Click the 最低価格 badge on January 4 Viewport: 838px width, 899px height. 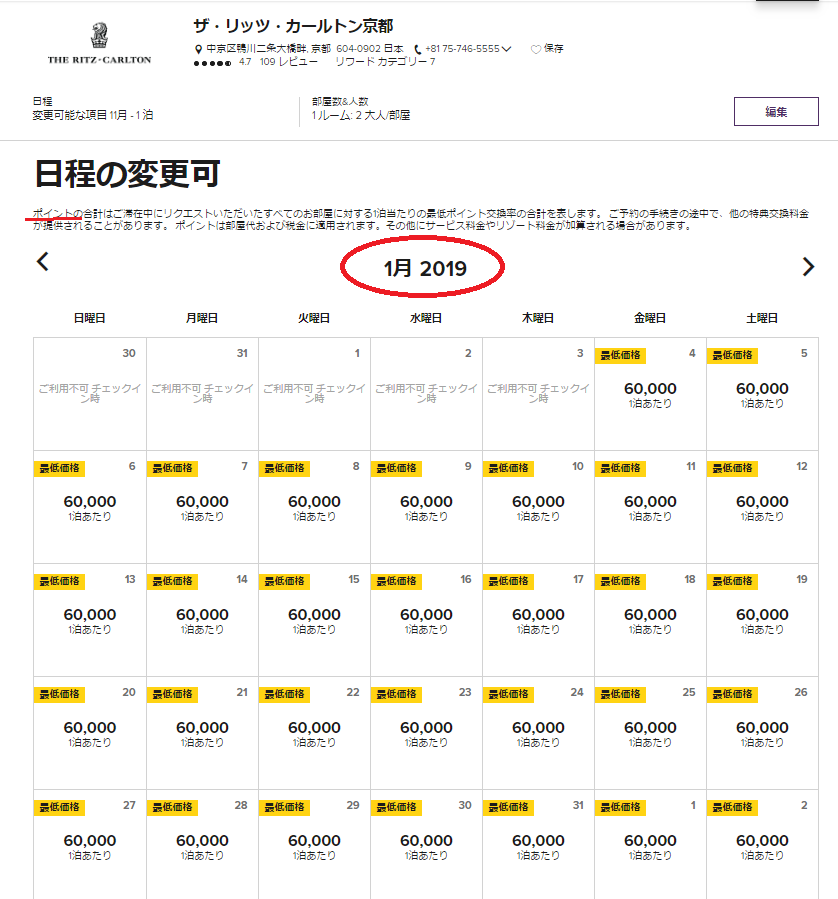(x=620, y=355)
